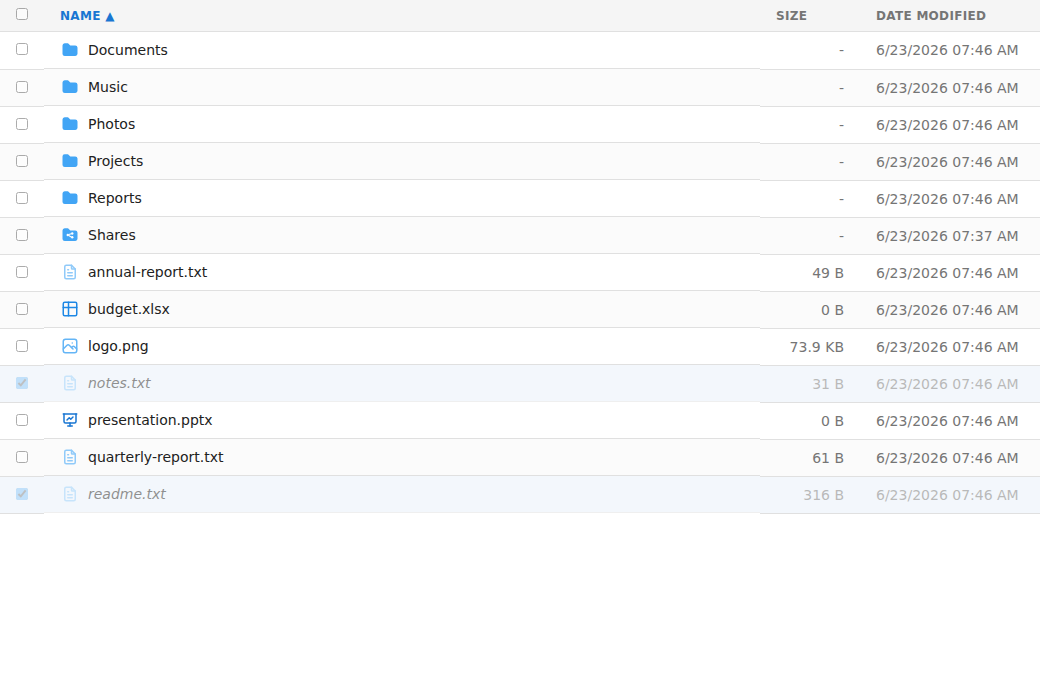Check the Documents row checkbox
The image size is (1040, 691).
pyautogui.click(x=22, y=49)
